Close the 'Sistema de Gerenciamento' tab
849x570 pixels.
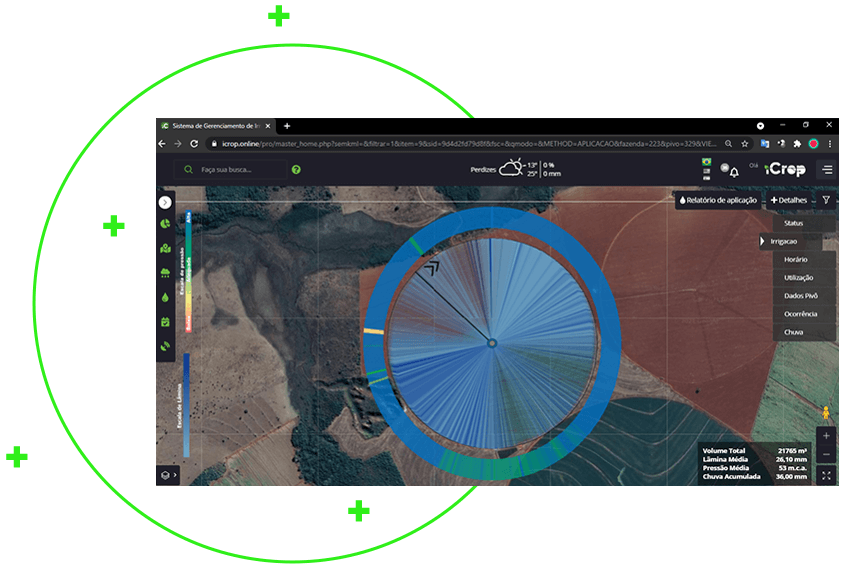267,126
